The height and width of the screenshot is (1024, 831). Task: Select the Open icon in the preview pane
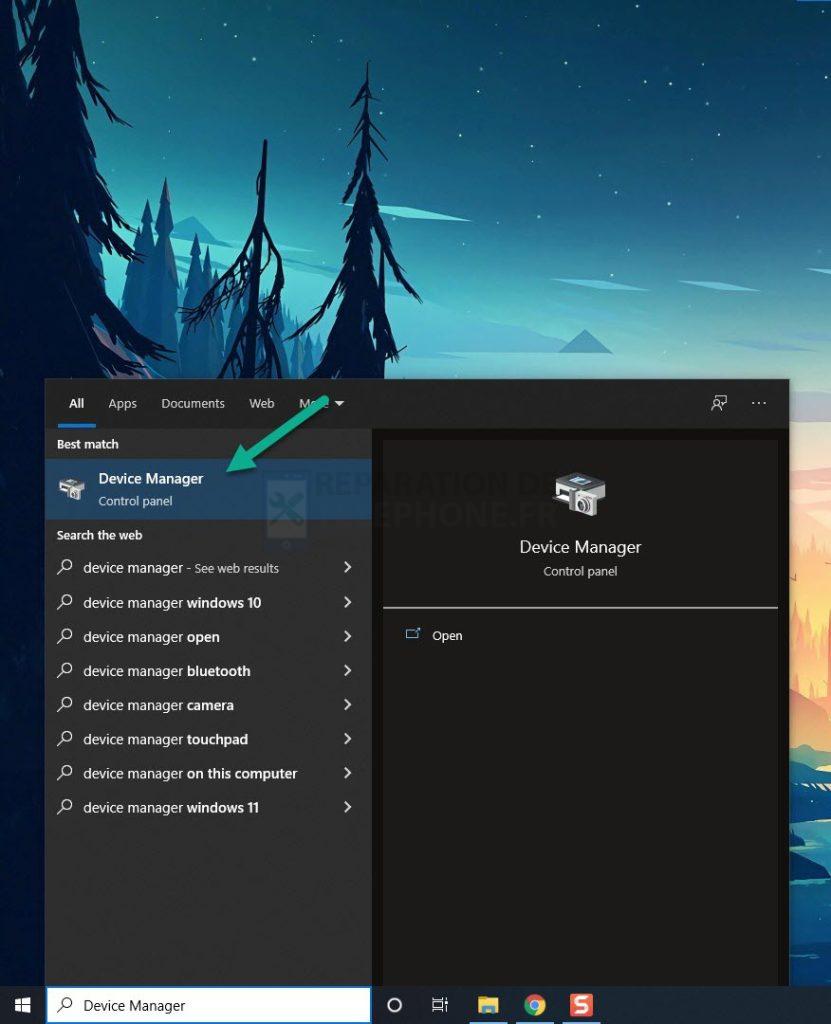[413, 635]
